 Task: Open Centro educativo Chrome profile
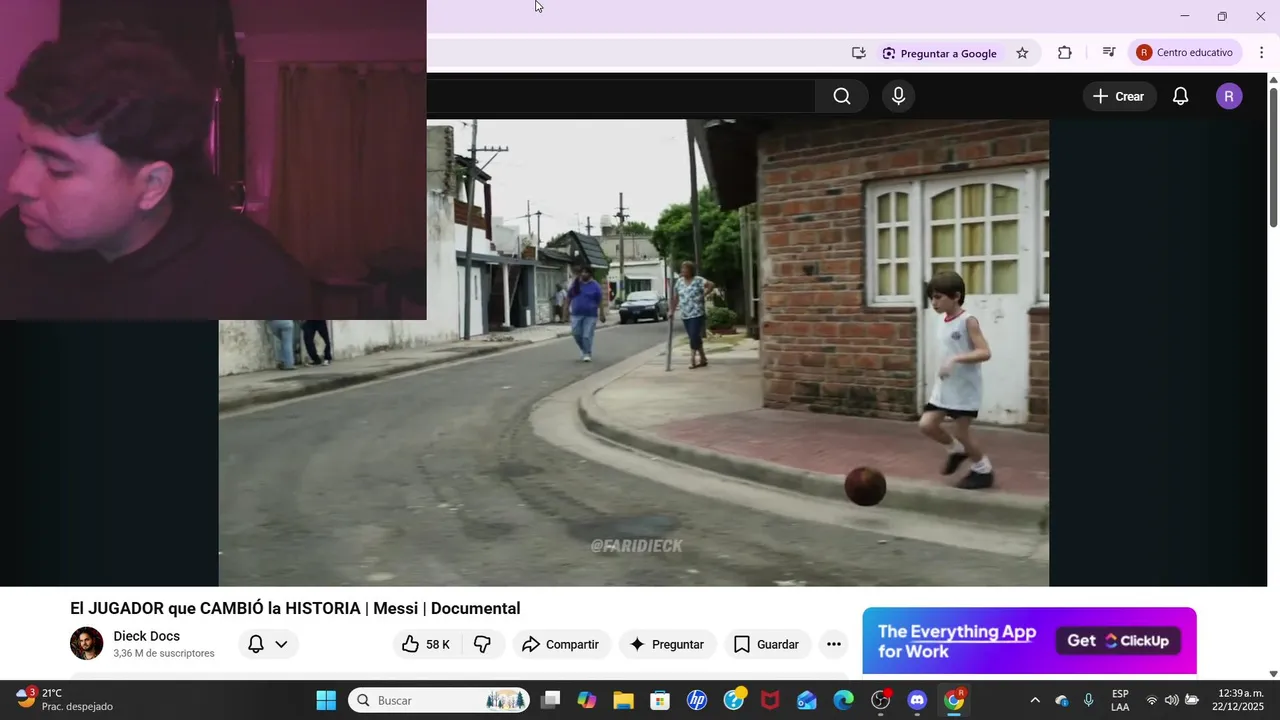(1187, 53)
